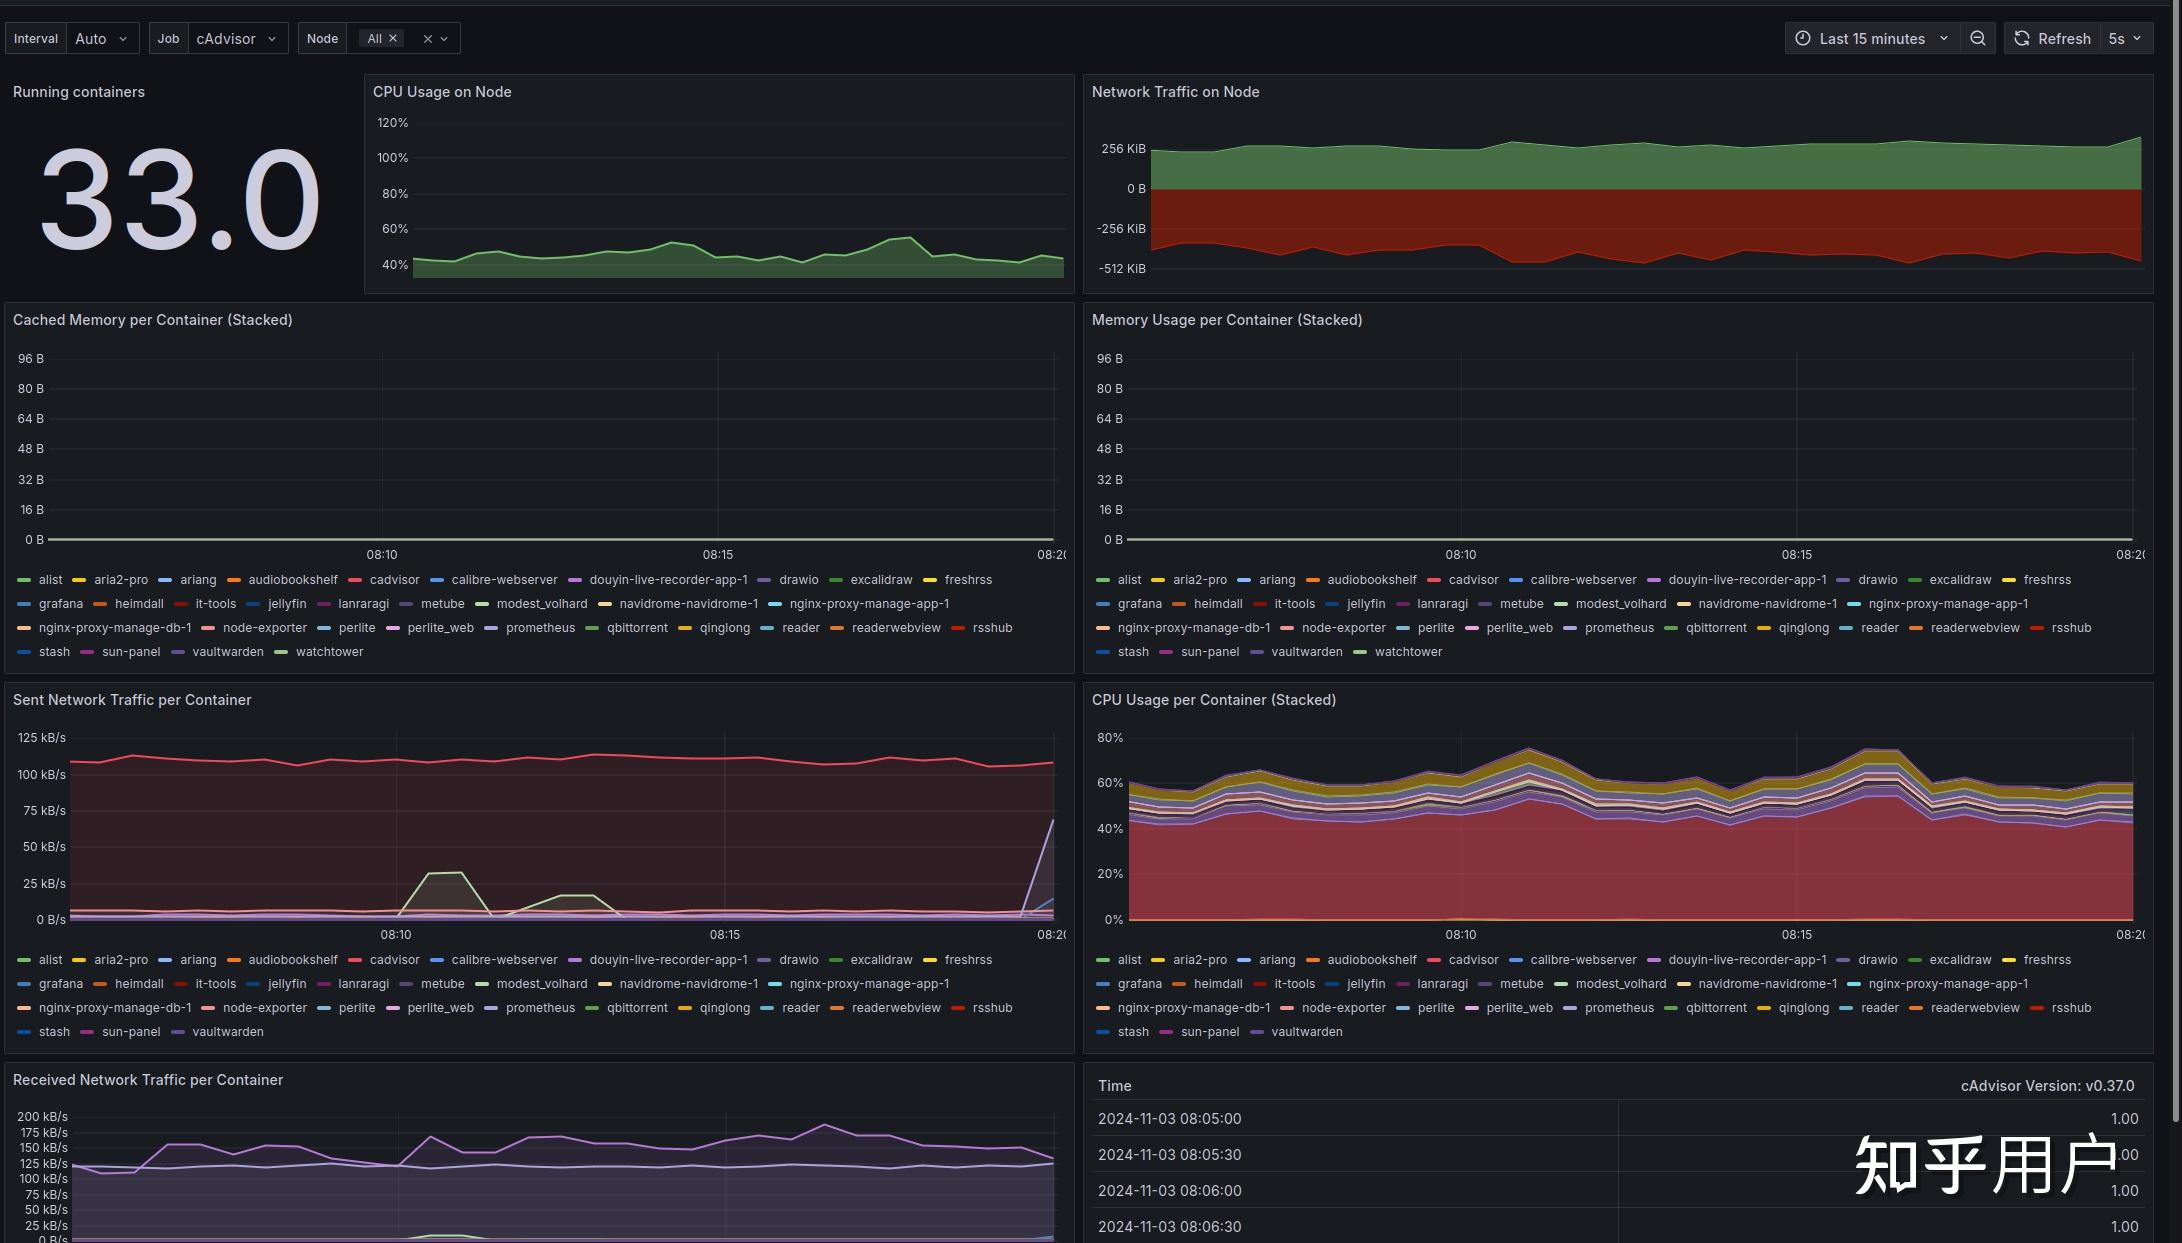Remove the 'All' Node filter chip
2182x1243 pixels.
[x=393, y=38]
